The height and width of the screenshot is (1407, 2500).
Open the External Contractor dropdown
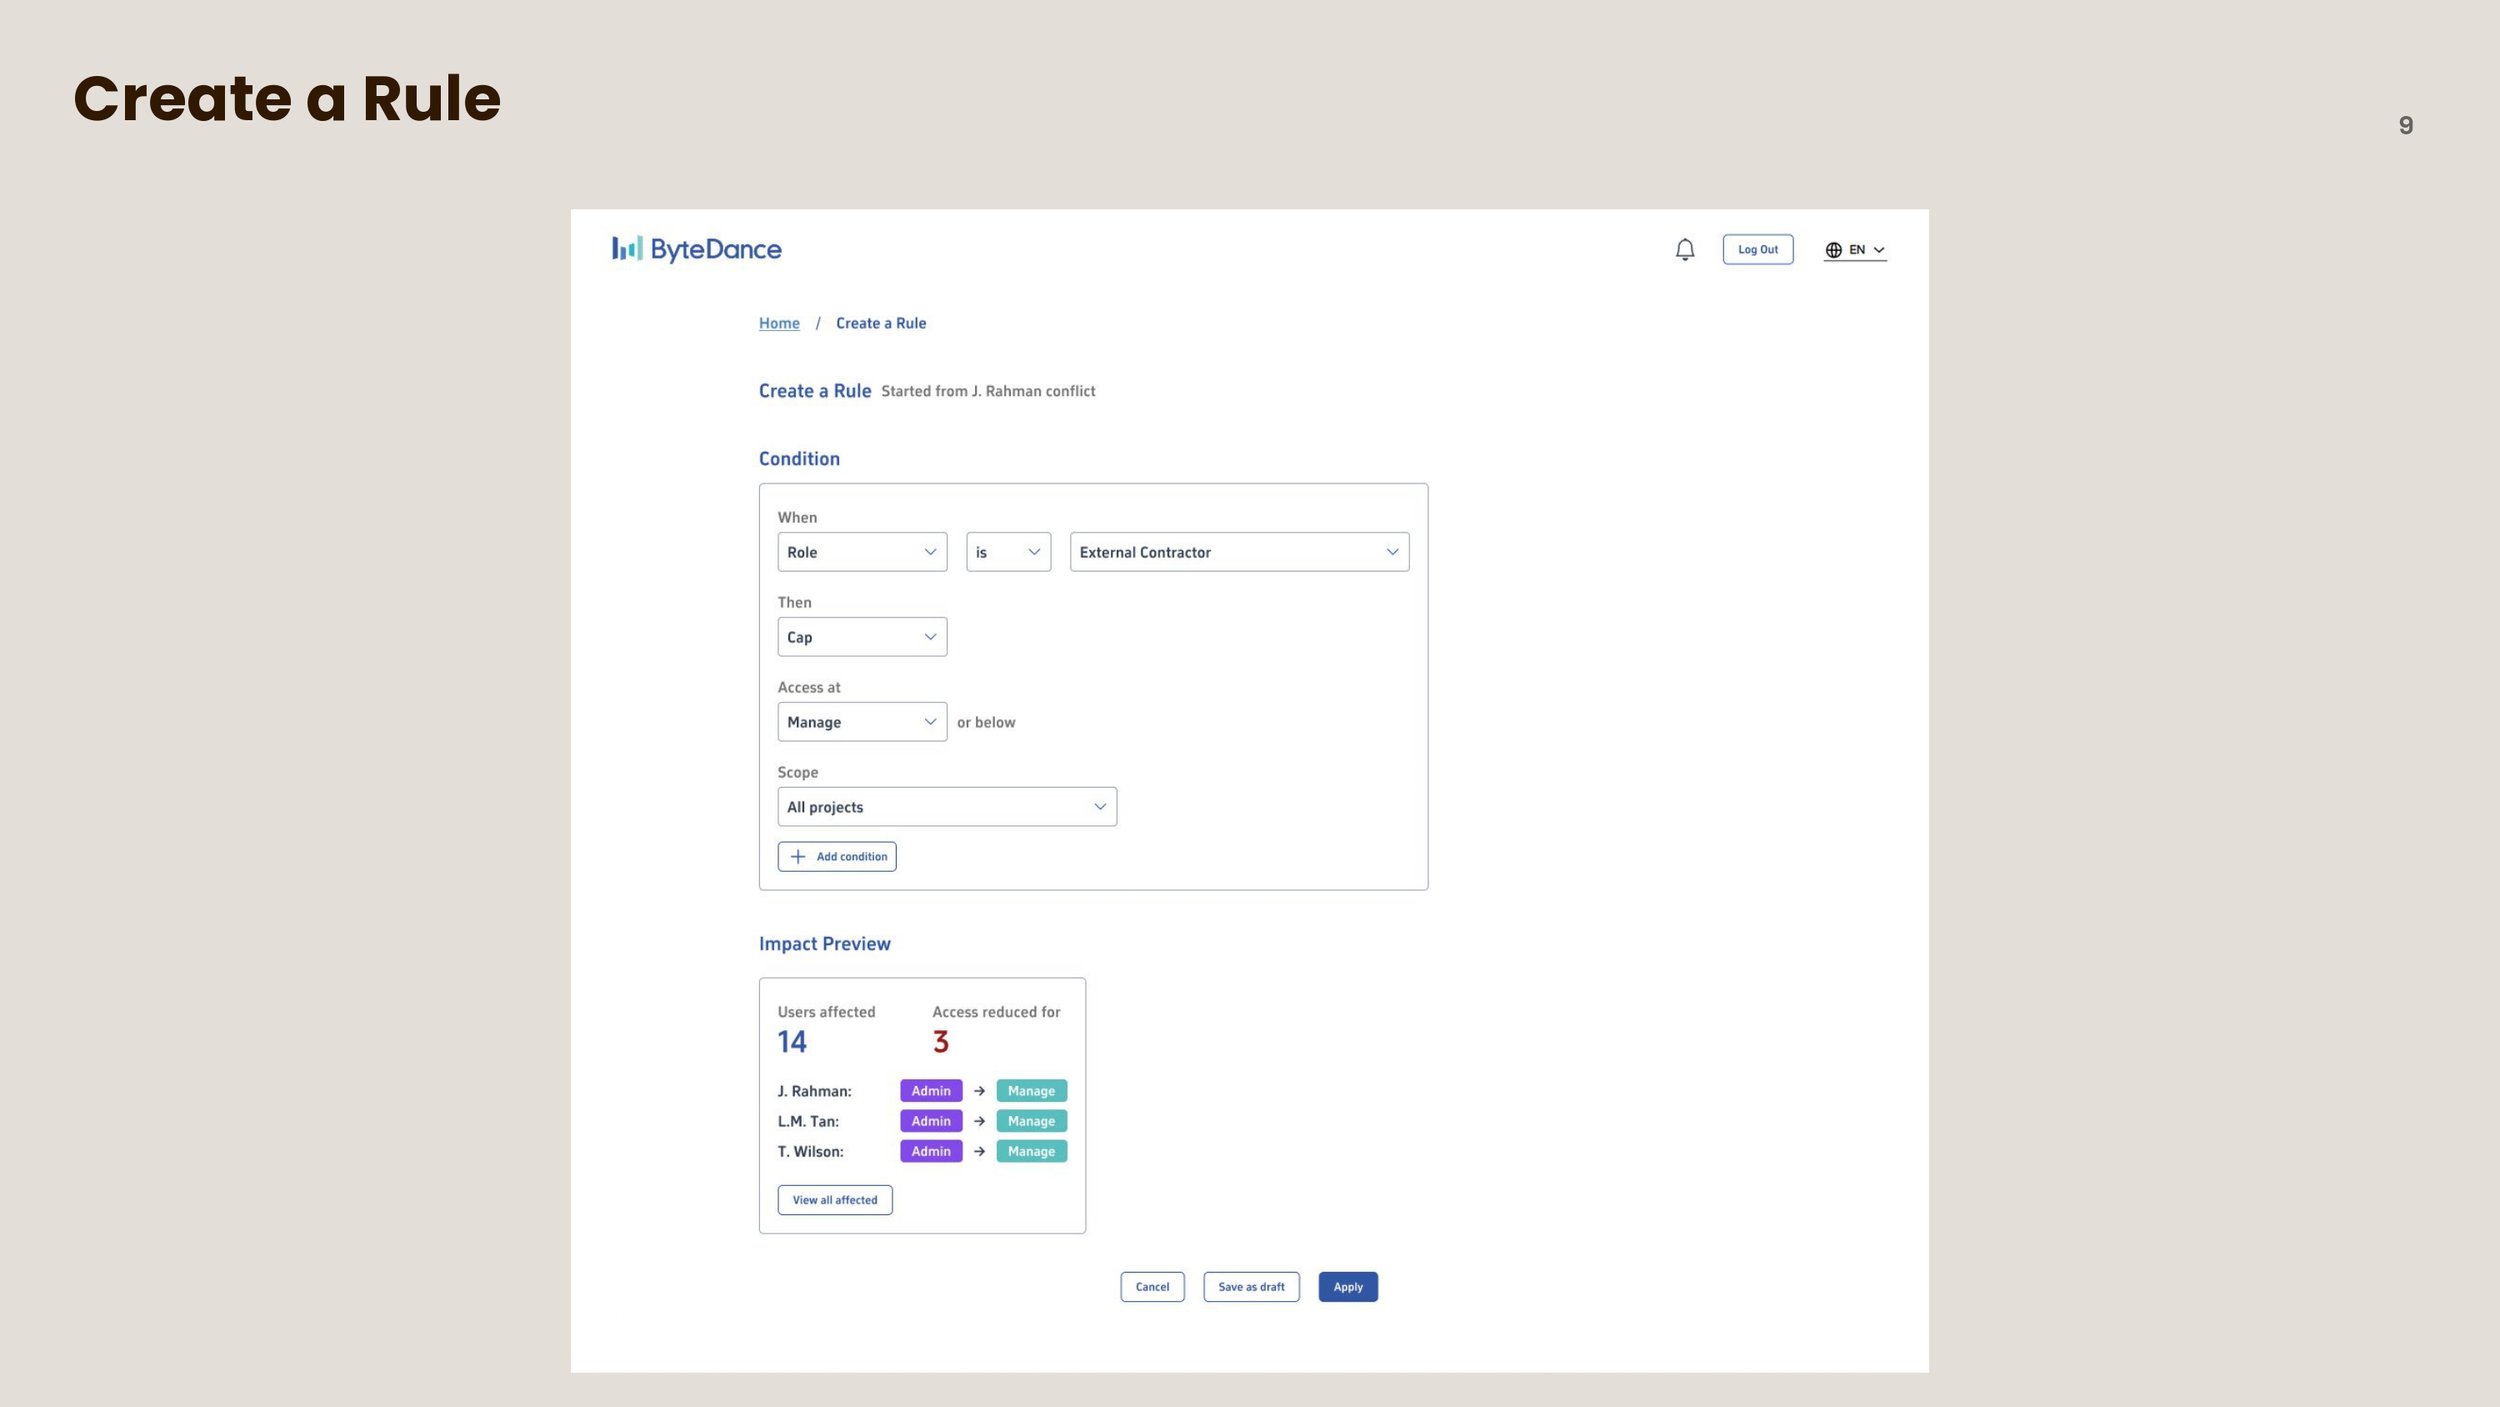(x=1239, y=552)
